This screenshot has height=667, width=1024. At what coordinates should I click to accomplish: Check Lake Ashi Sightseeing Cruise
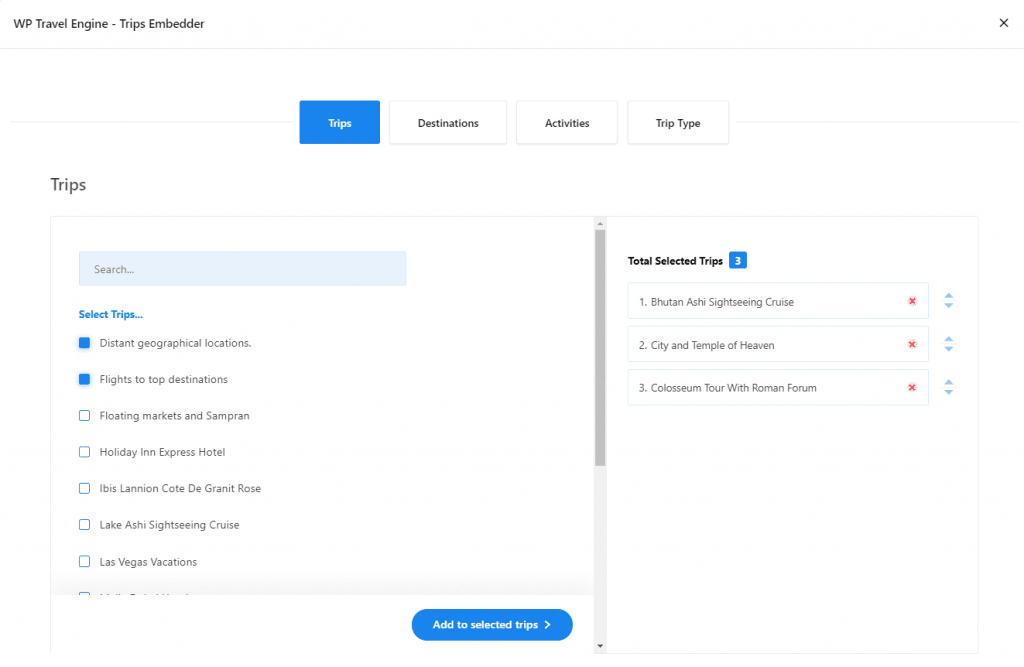(84, 525)
